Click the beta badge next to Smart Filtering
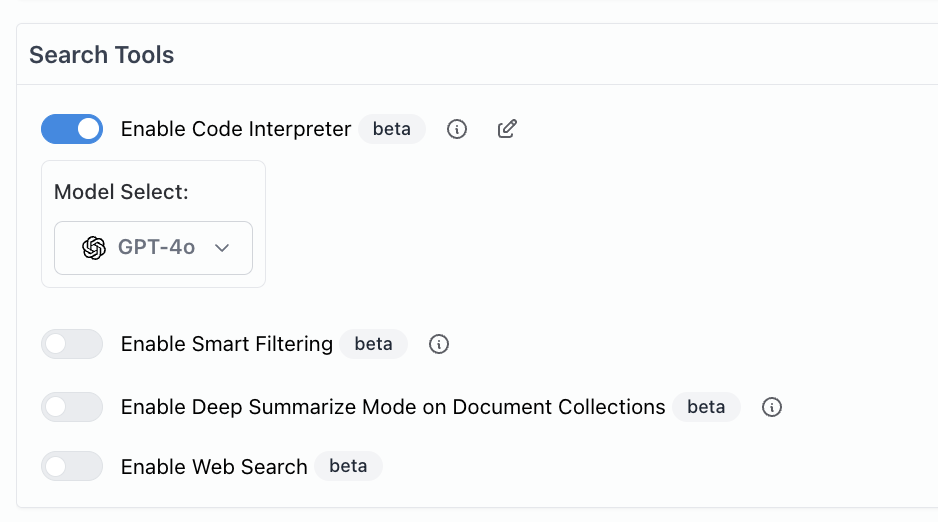 tap(373, 344)
